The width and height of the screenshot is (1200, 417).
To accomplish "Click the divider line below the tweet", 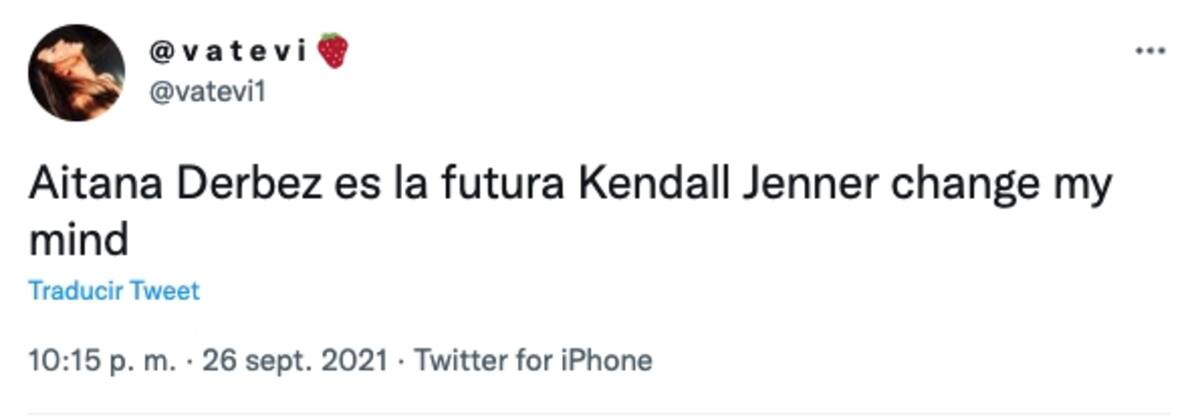I will coord(600,412).
